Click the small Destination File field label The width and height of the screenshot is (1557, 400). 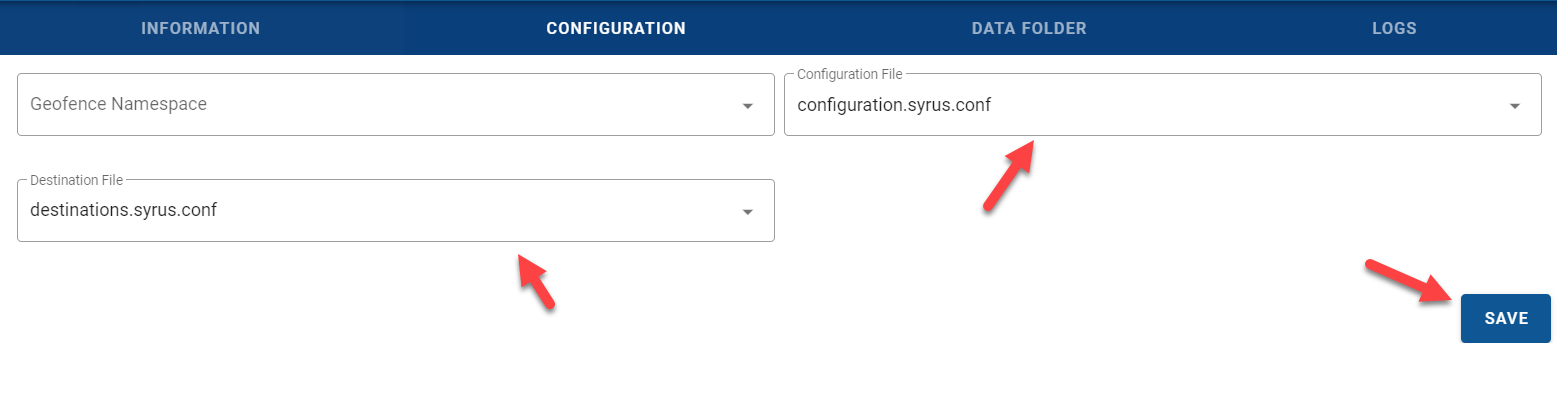pyautogui.click(x=77, y=180)
